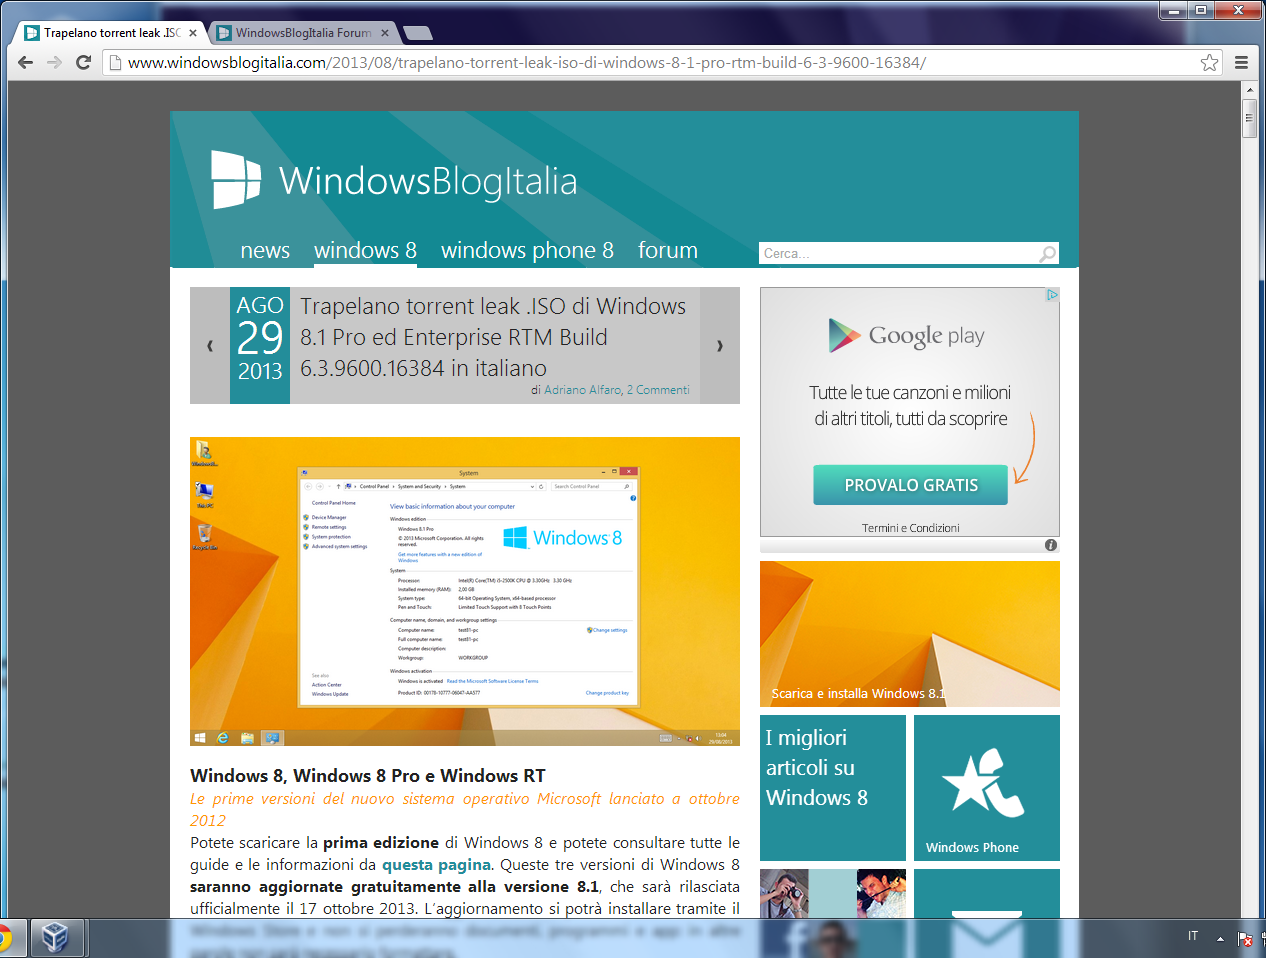
Task: Open the Chrome menu (three lines) icon
Action: (x=1241, y=62)
